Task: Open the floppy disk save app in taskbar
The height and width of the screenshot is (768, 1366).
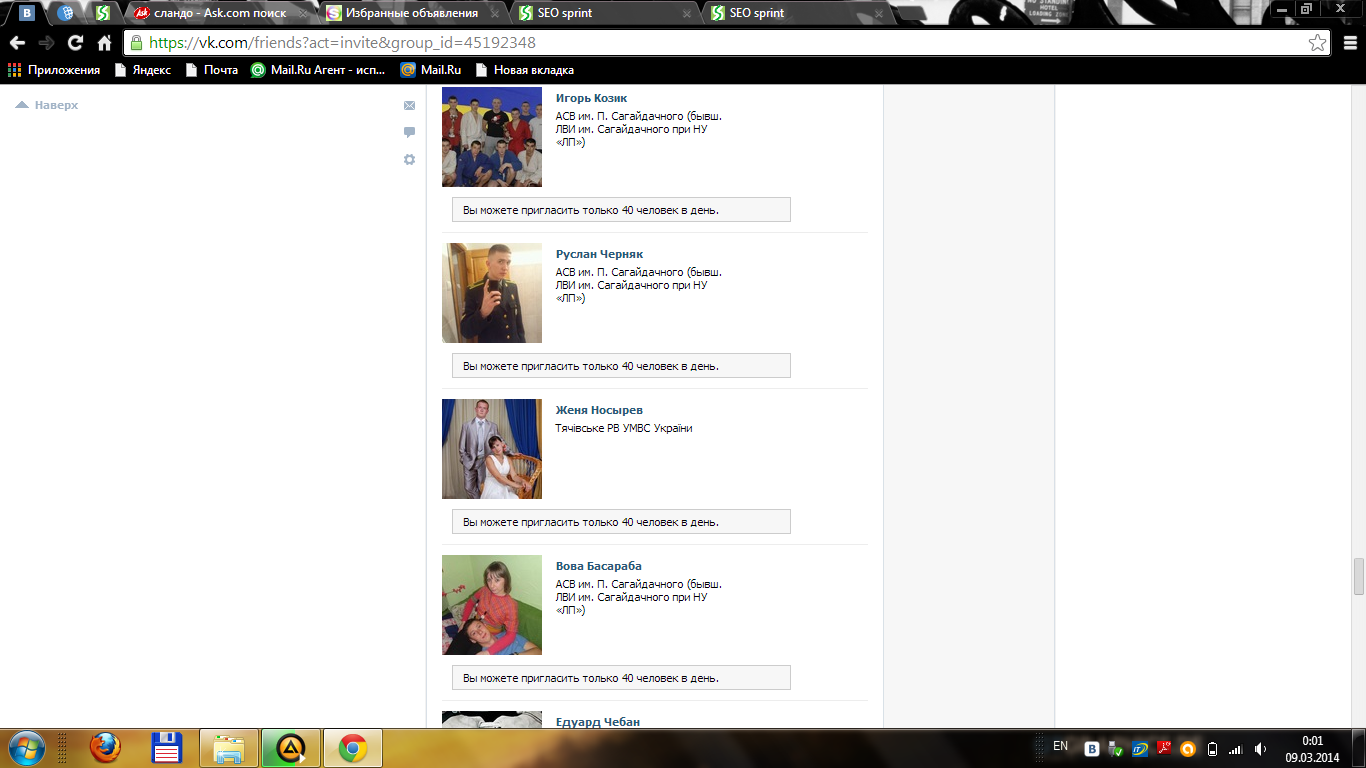Action: 166,748
